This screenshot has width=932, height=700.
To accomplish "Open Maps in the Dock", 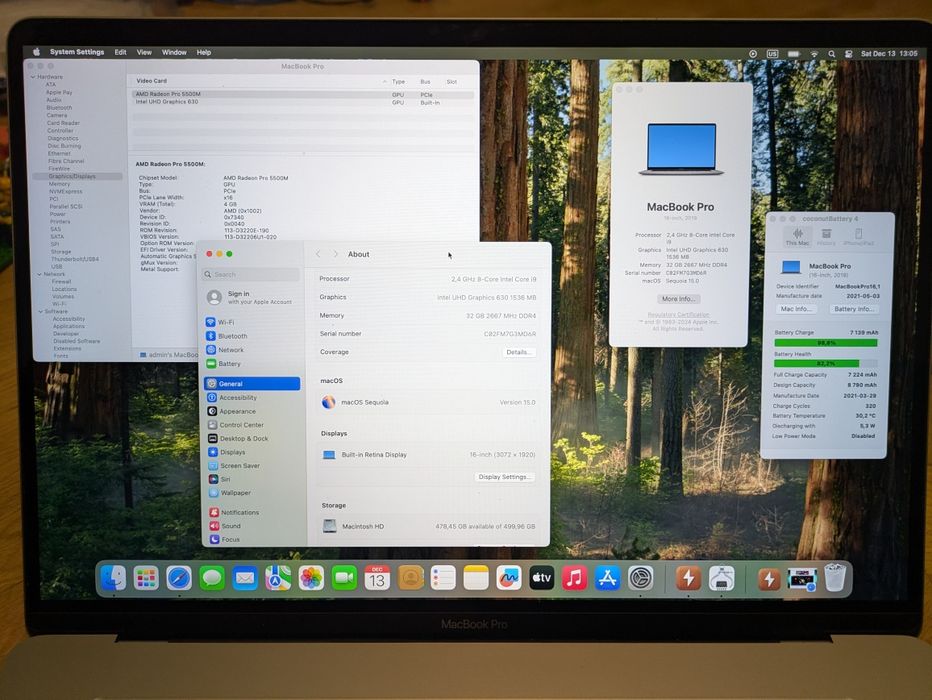I will 278,578.
